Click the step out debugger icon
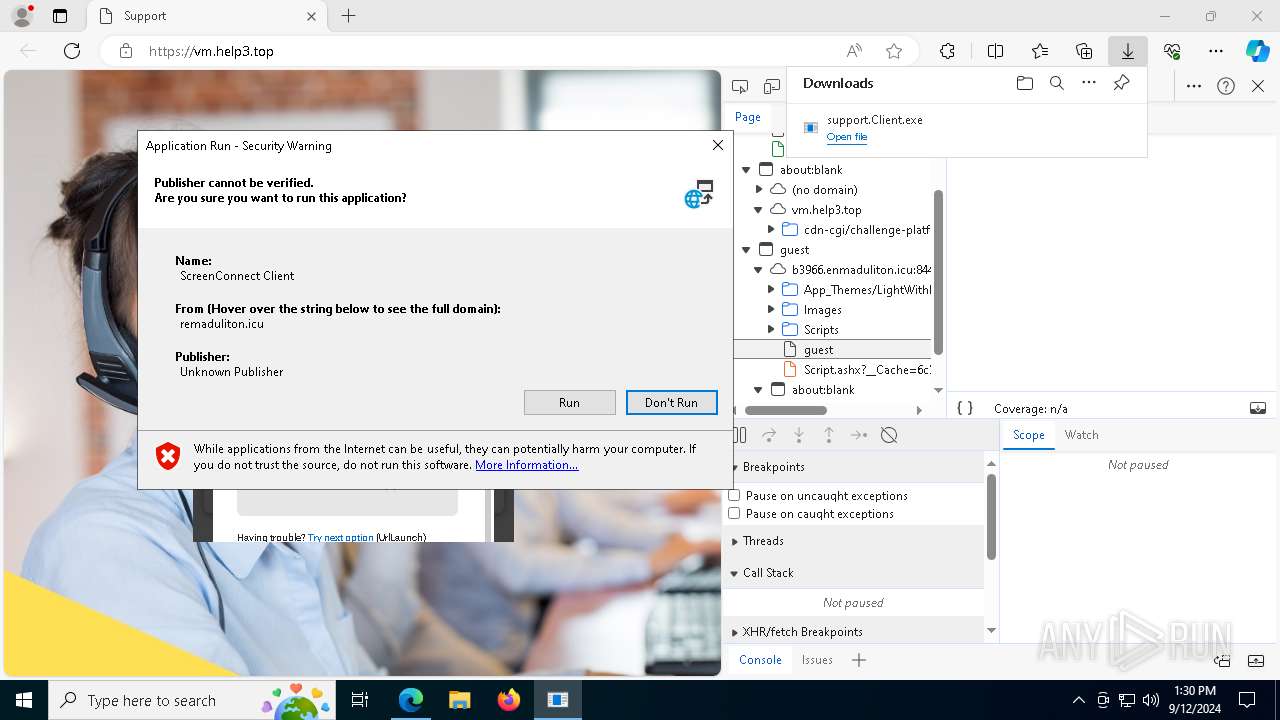This screenshot has height=720, width=1280. pos(829,435)
